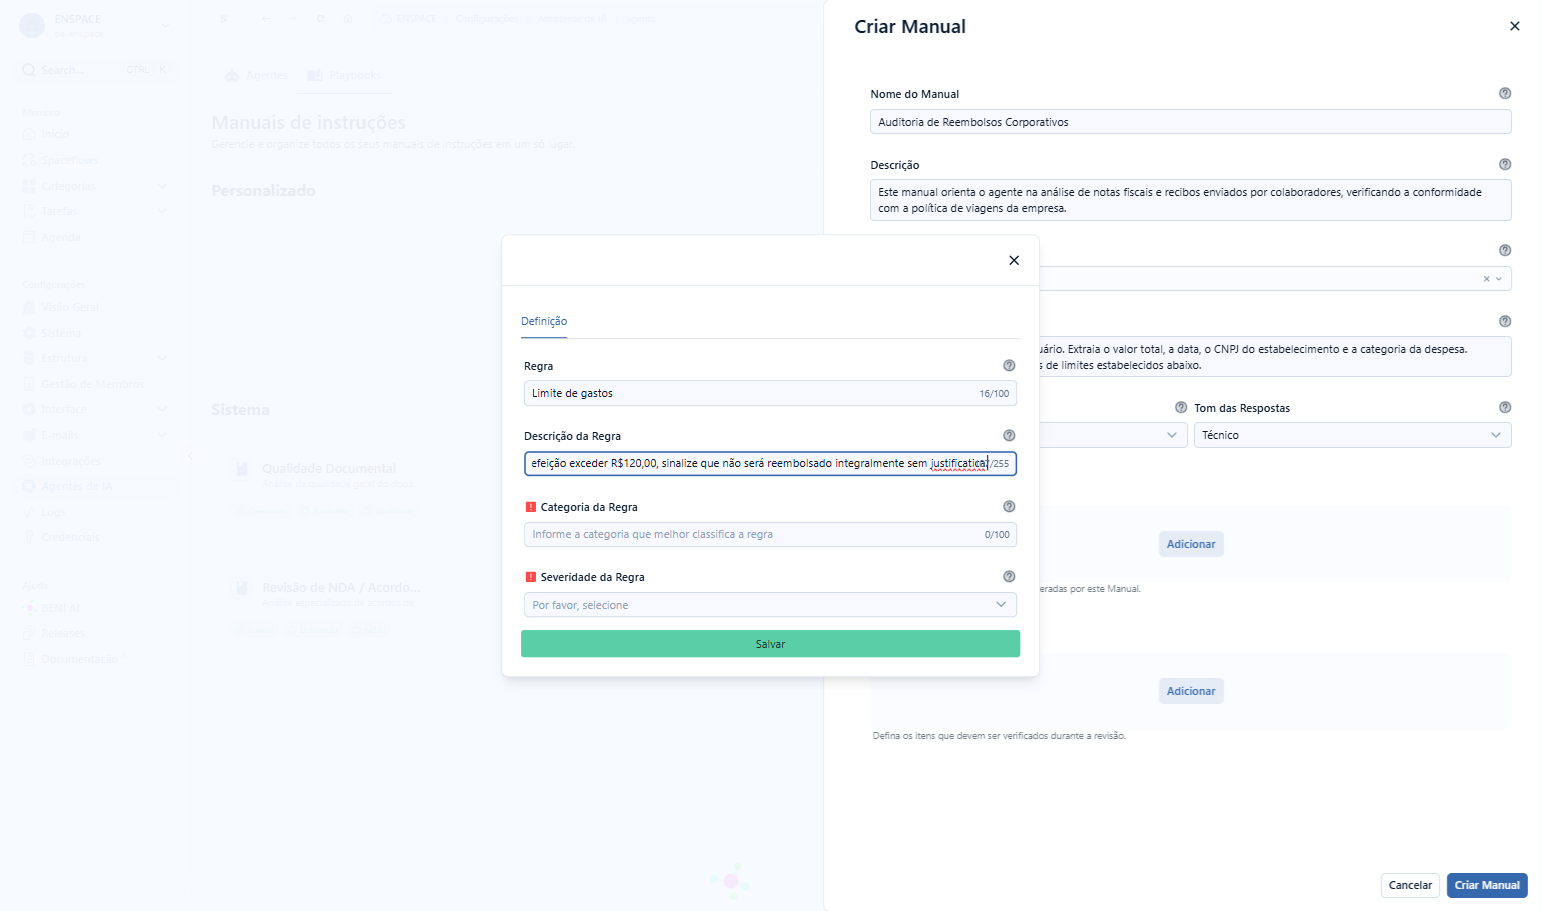Image resolution: width=1541 pixels, height=911 pixels.
Task: Open the dropdown left of Tom das Respostas
Action: pyautogui.click(x=1113, y=435)
